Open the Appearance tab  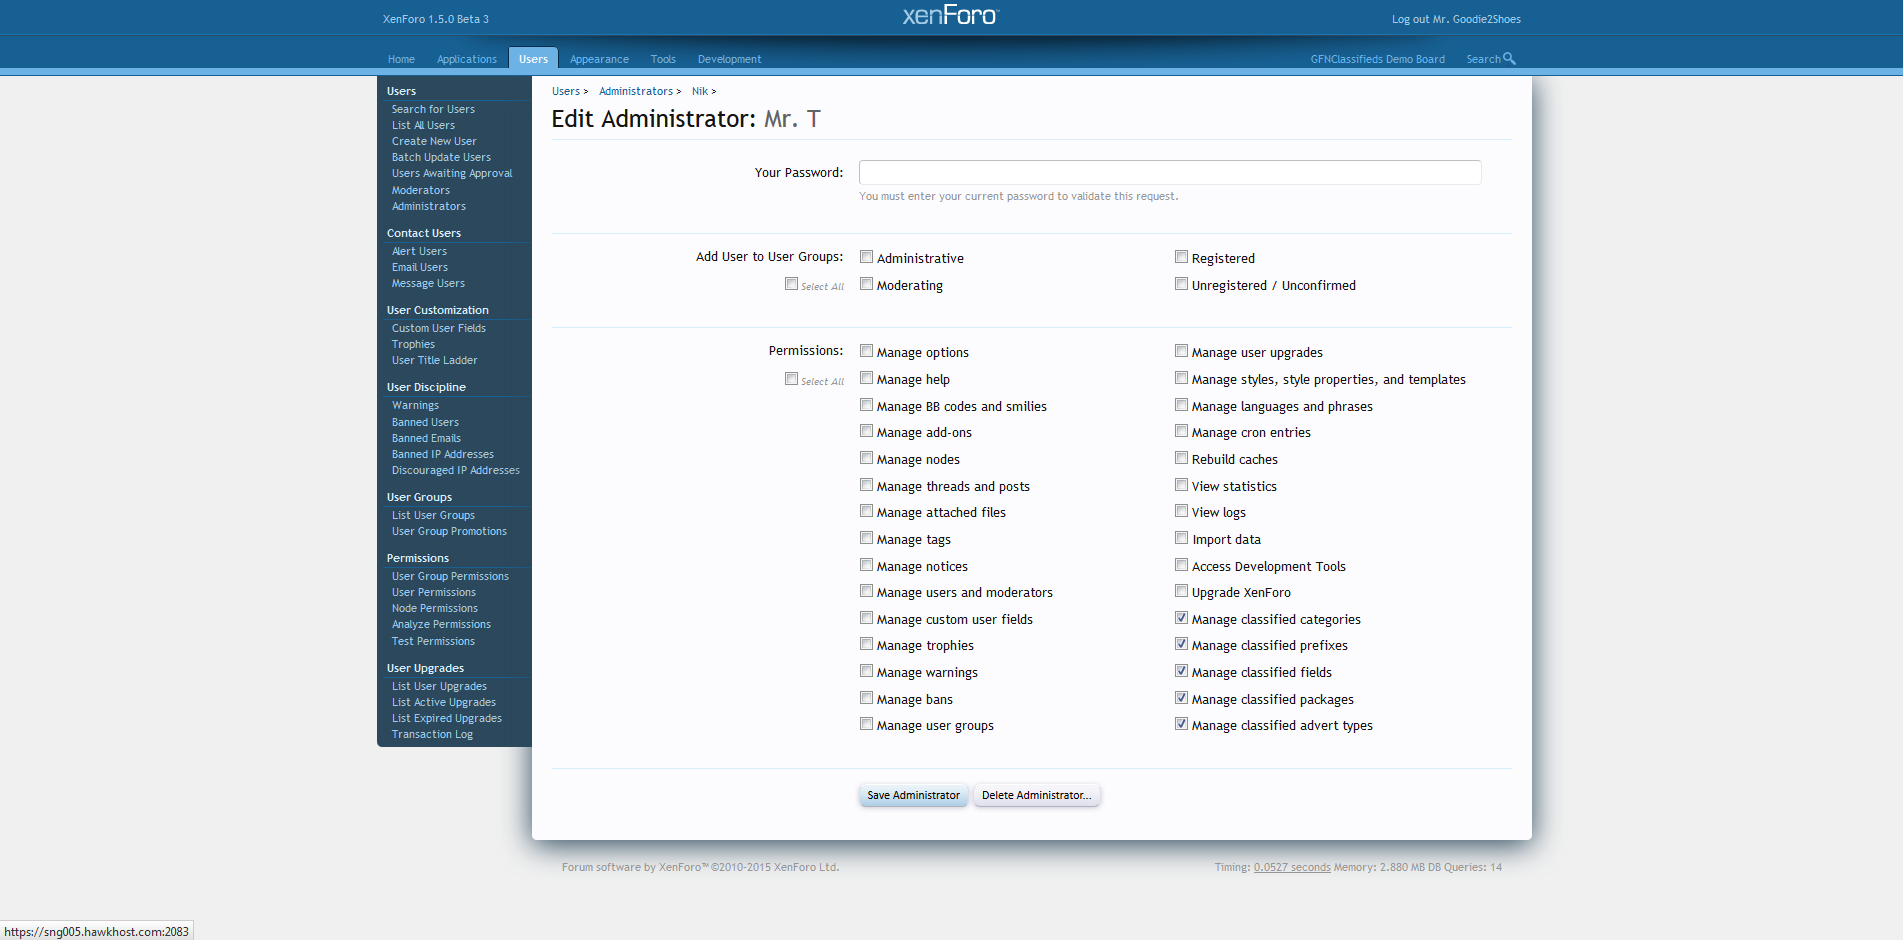click(599, 59)
